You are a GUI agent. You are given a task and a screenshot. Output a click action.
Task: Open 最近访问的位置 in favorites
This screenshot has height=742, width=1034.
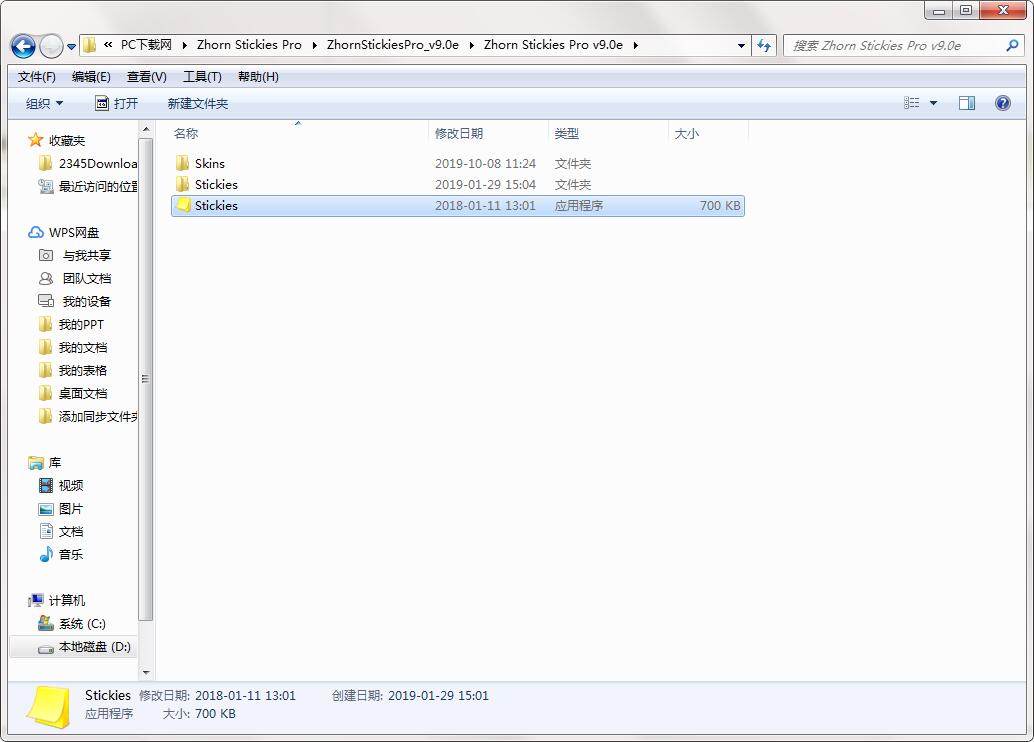tap(98, 187)
